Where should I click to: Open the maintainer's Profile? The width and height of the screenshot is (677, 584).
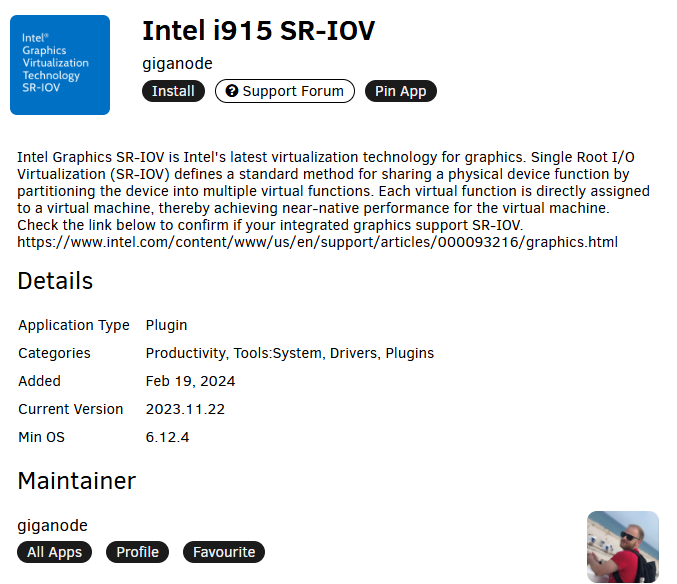(x=137, y=552)
